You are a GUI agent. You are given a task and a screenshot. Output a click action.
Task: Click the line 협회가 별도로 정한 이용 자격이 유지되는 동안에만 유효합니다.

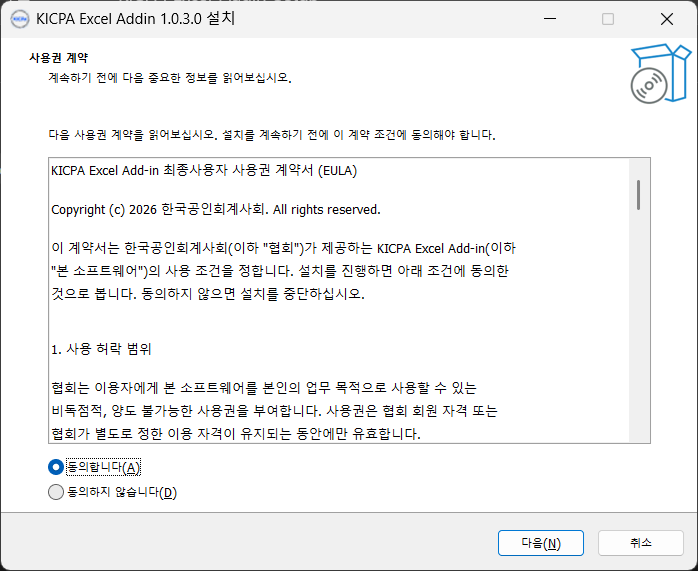(x=236, y=433)
